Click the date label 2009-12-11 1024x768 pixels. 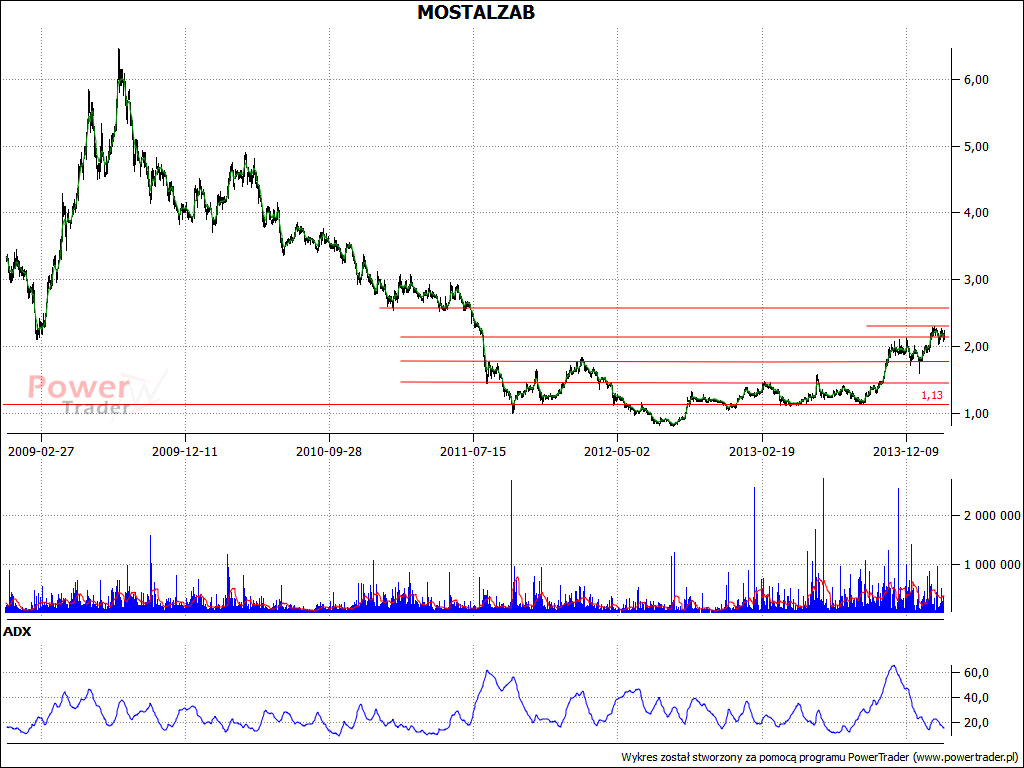pos(185,452)
